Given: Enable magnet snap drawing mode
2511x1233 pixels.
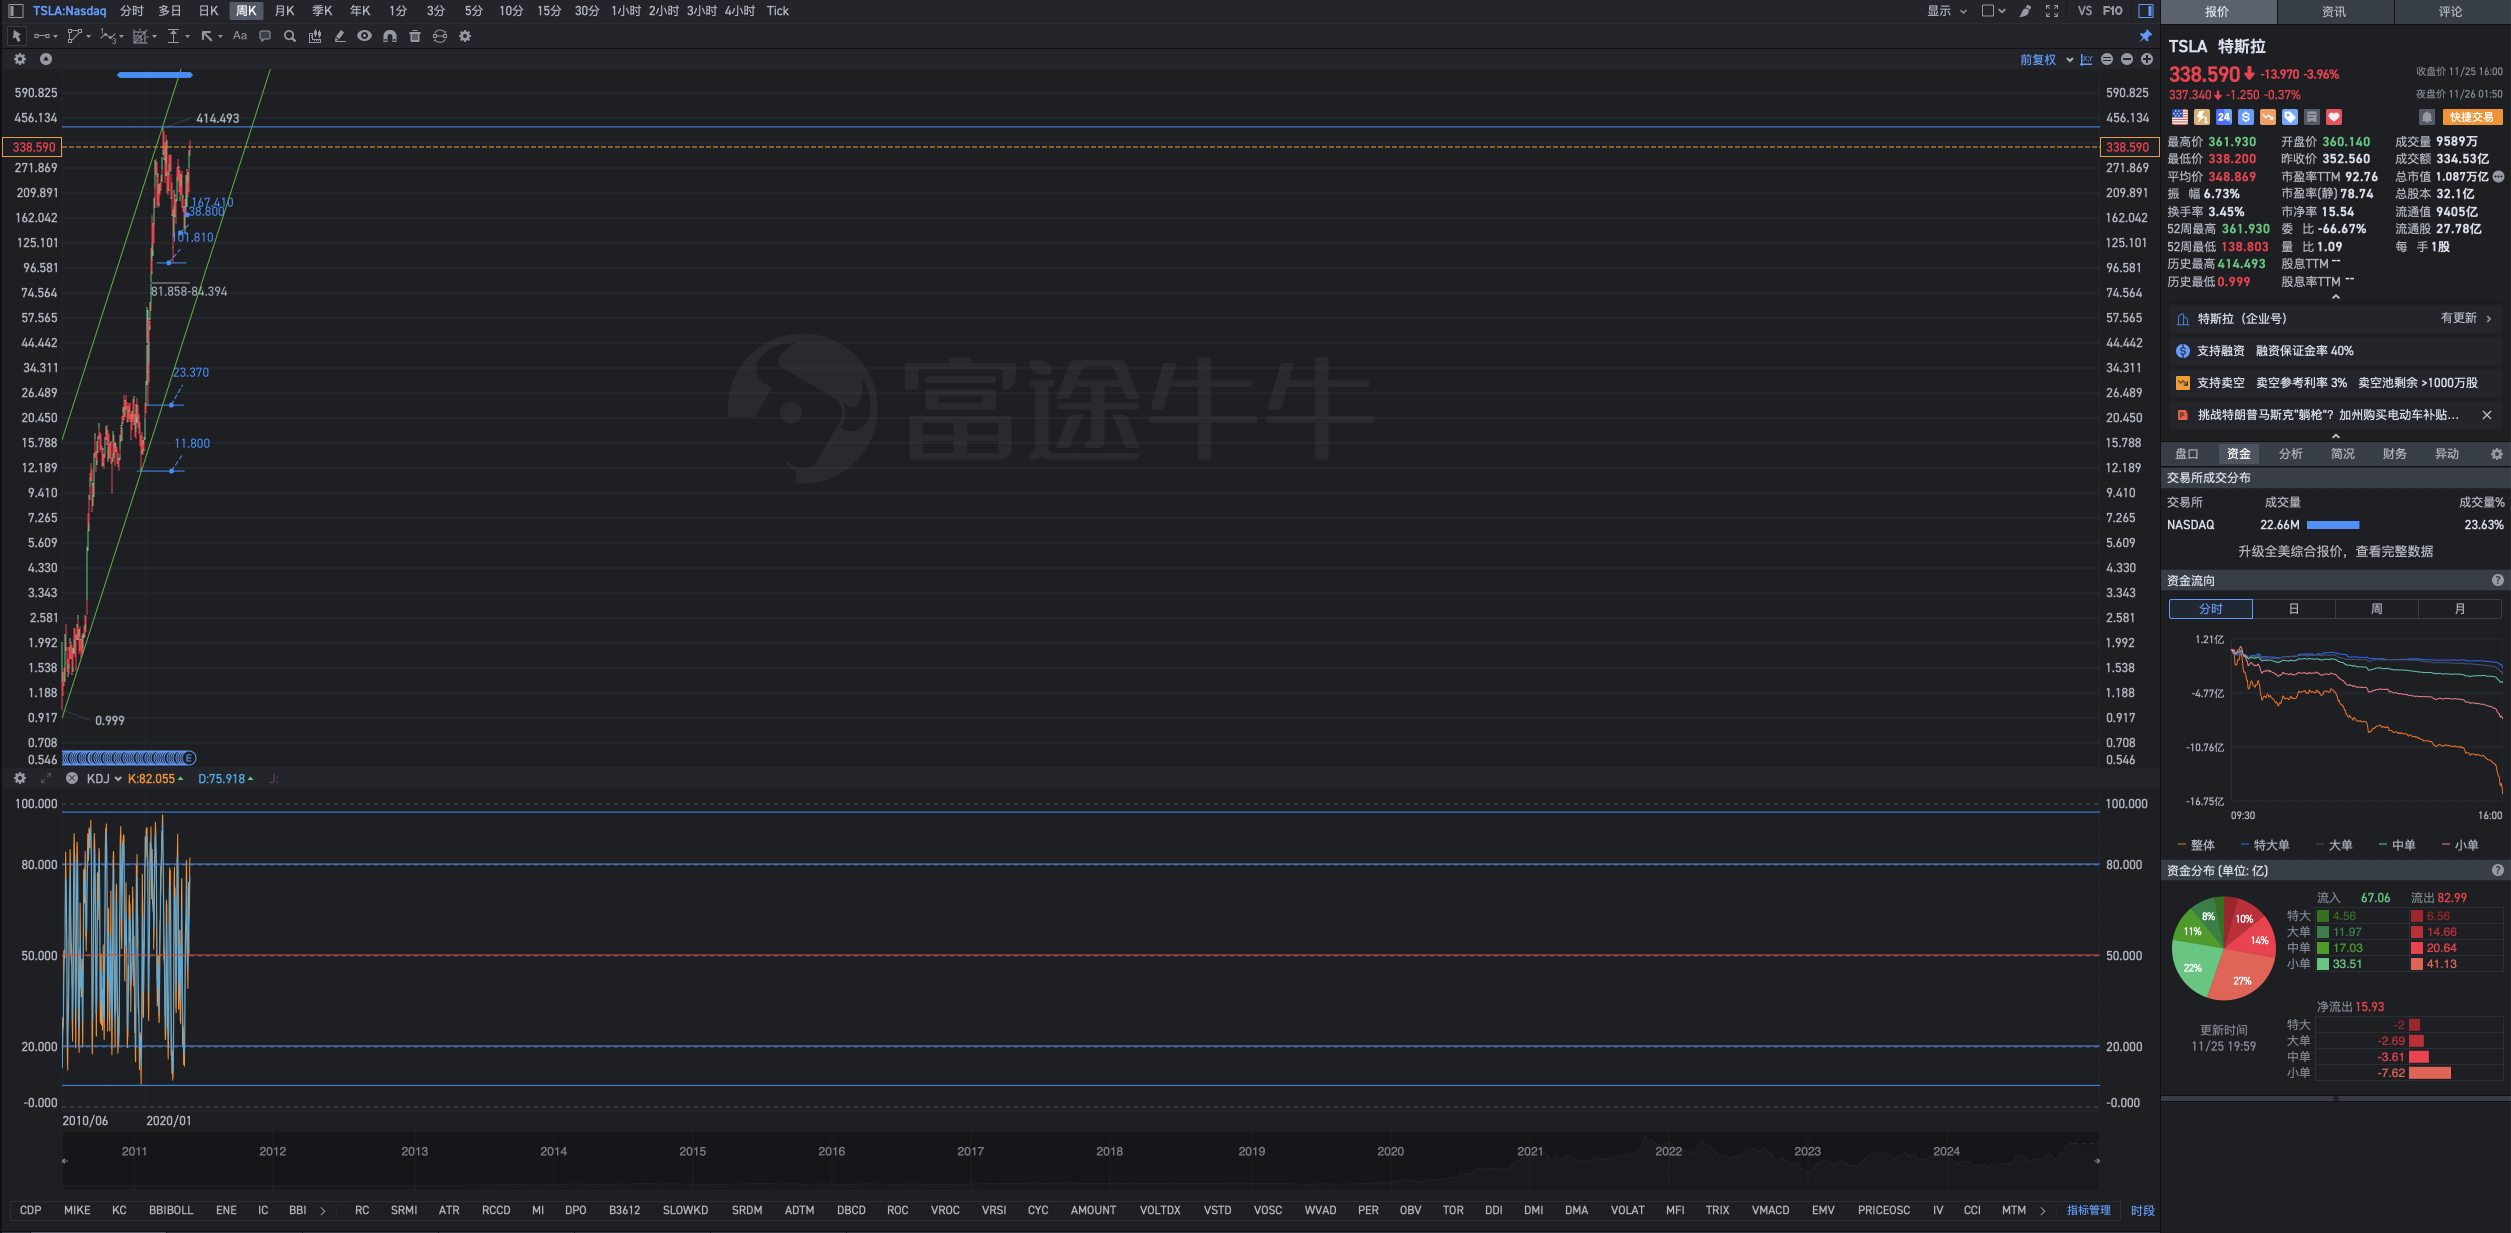Looking at the screenshot, I should point(390,36).
